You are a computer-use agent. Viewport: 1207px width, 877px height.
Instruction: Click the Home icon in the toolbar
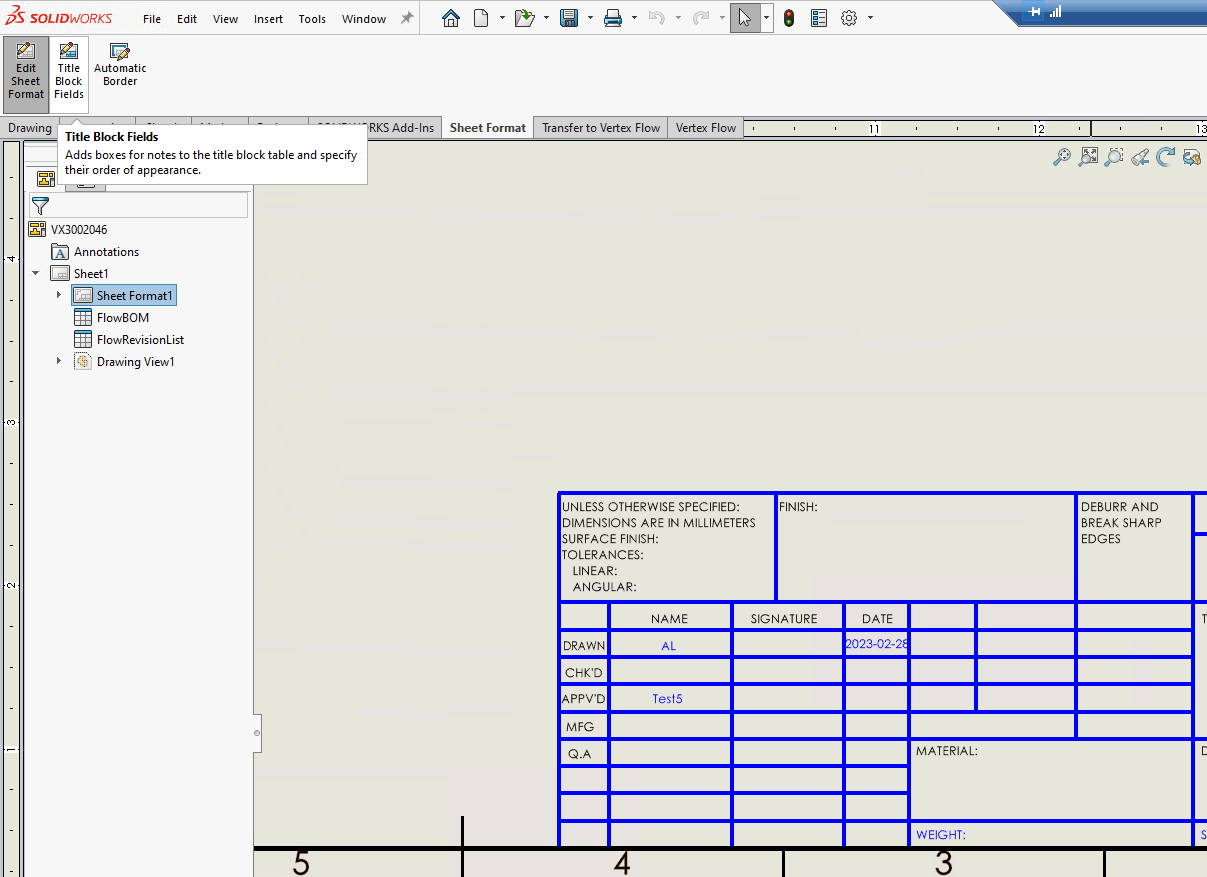coord(451,18)
